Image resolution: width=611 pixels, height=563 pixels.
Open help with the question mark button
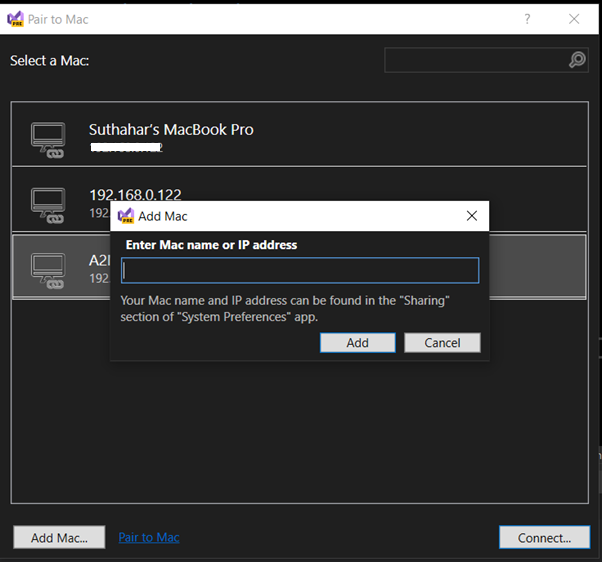click(527, 19)
